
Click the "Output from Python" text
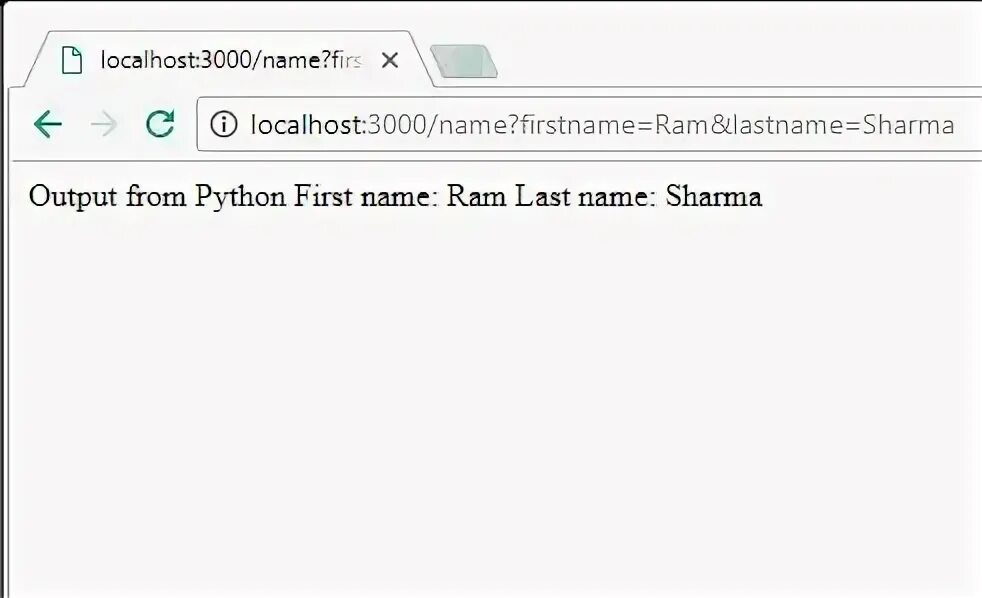click(x=157, y=196)
